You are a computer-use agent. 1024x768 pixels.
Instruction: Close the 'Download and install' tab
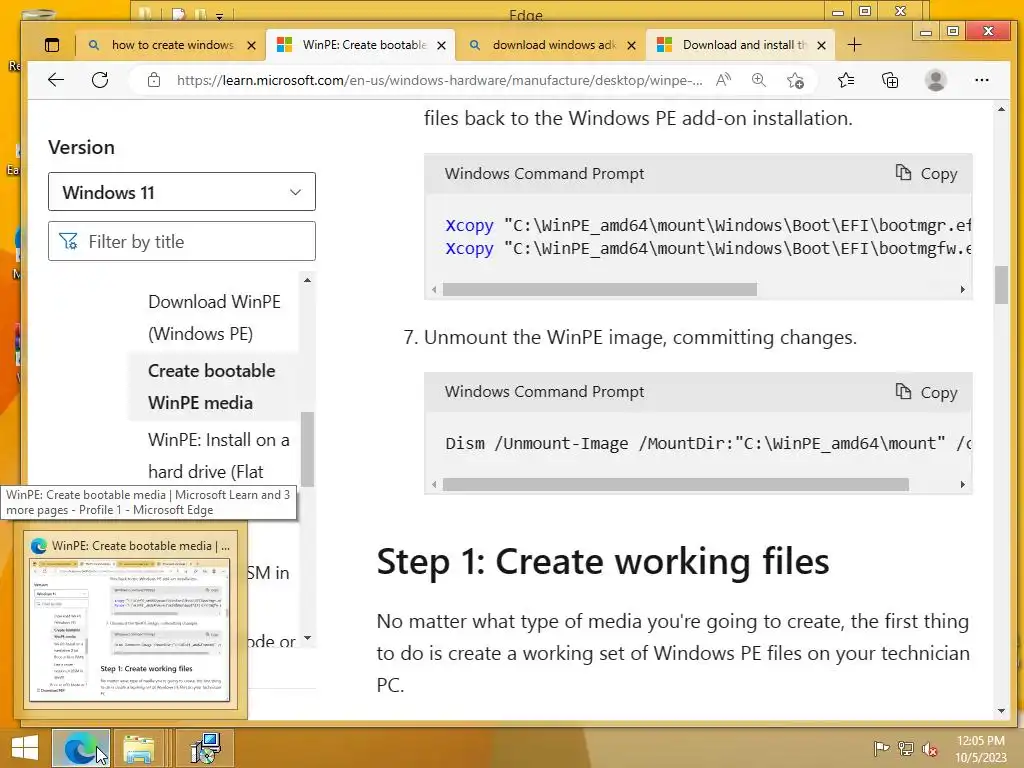(822, 45)
